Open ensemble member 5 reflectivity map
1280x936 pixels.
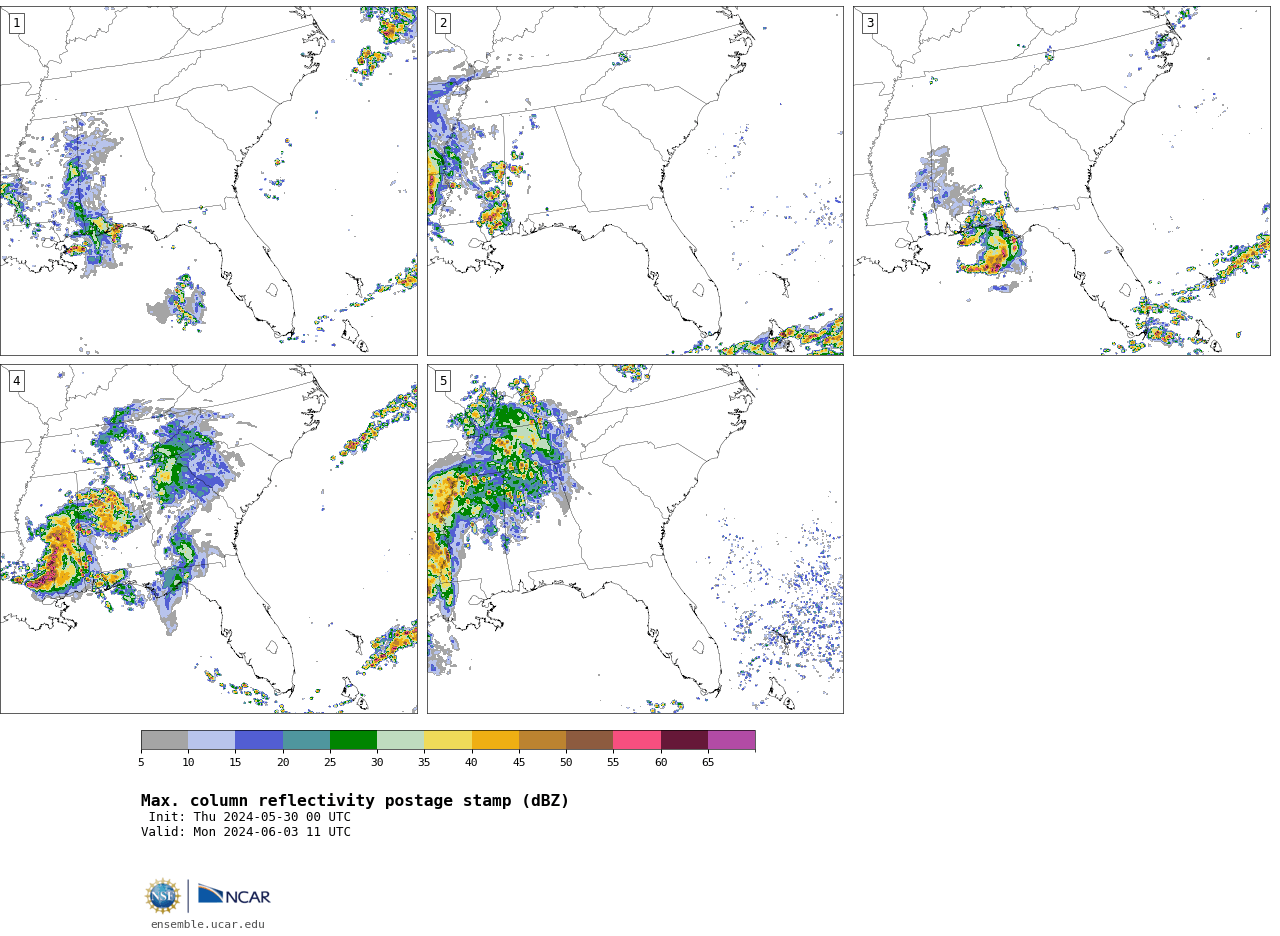pos(635,539)
